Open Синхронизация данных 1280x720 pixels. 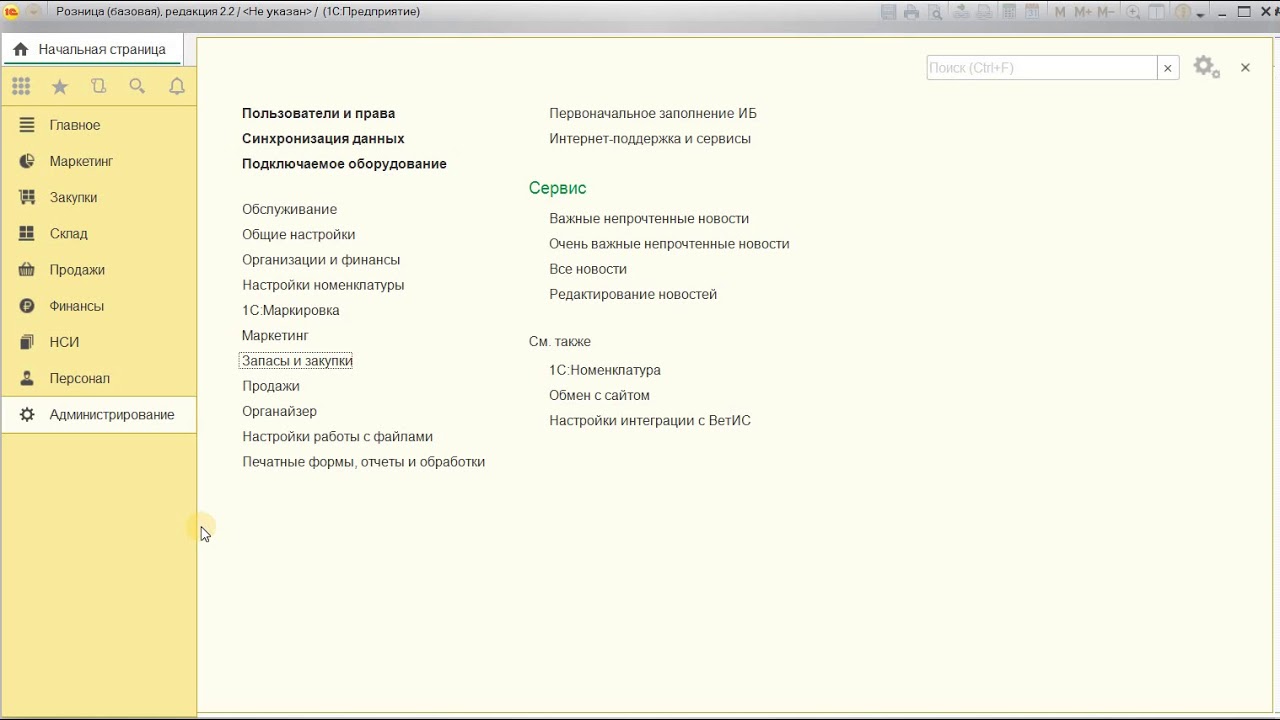[323, 138]
